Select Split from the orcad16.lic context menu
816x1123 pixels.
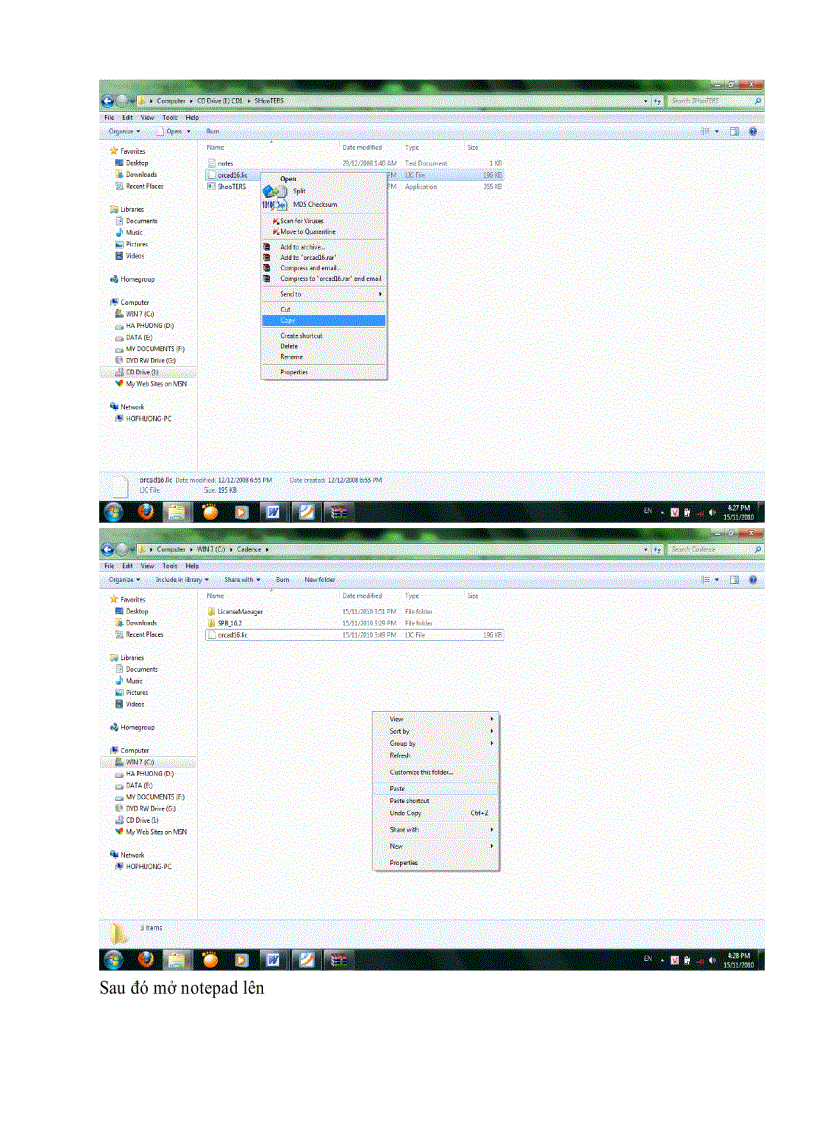pyautogui.click(x=300, y=192)
